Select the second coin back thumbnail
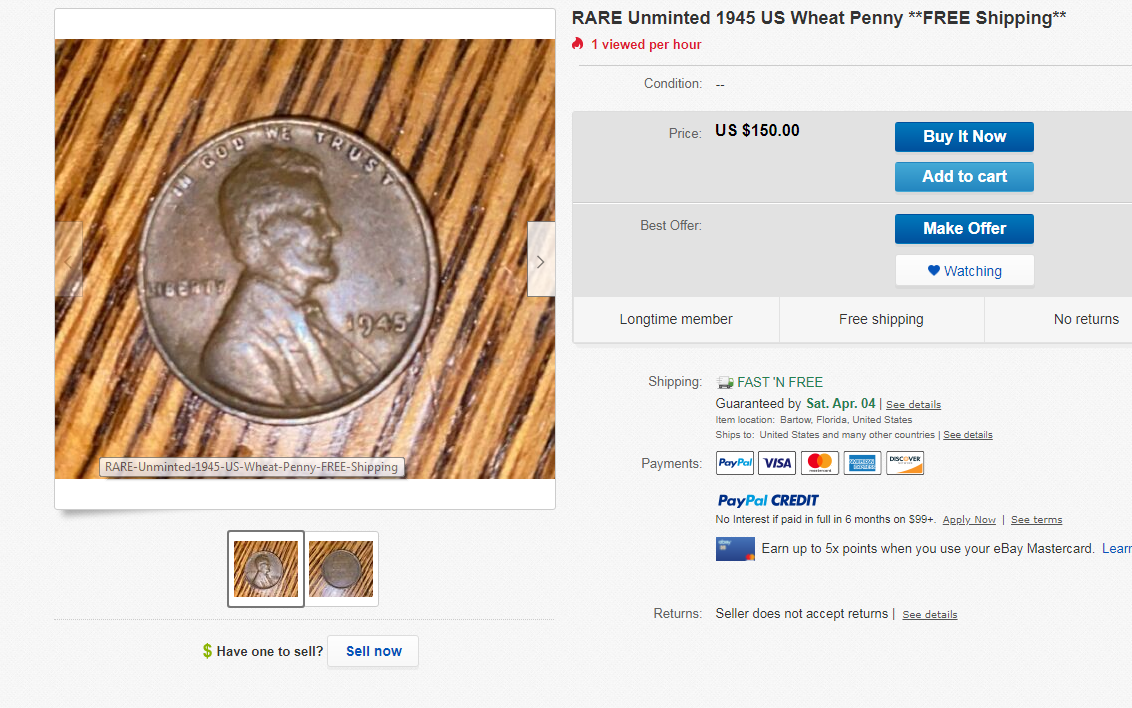Screen dimensions: 1132x708 [341, 568]
